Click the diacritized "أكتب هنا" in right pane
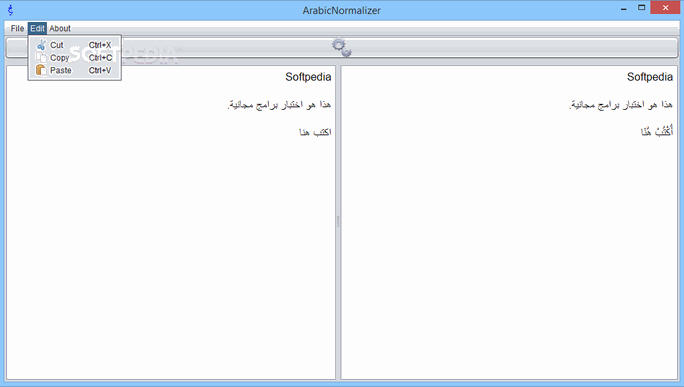The image size is (684, 387). (x=657, y=130)
